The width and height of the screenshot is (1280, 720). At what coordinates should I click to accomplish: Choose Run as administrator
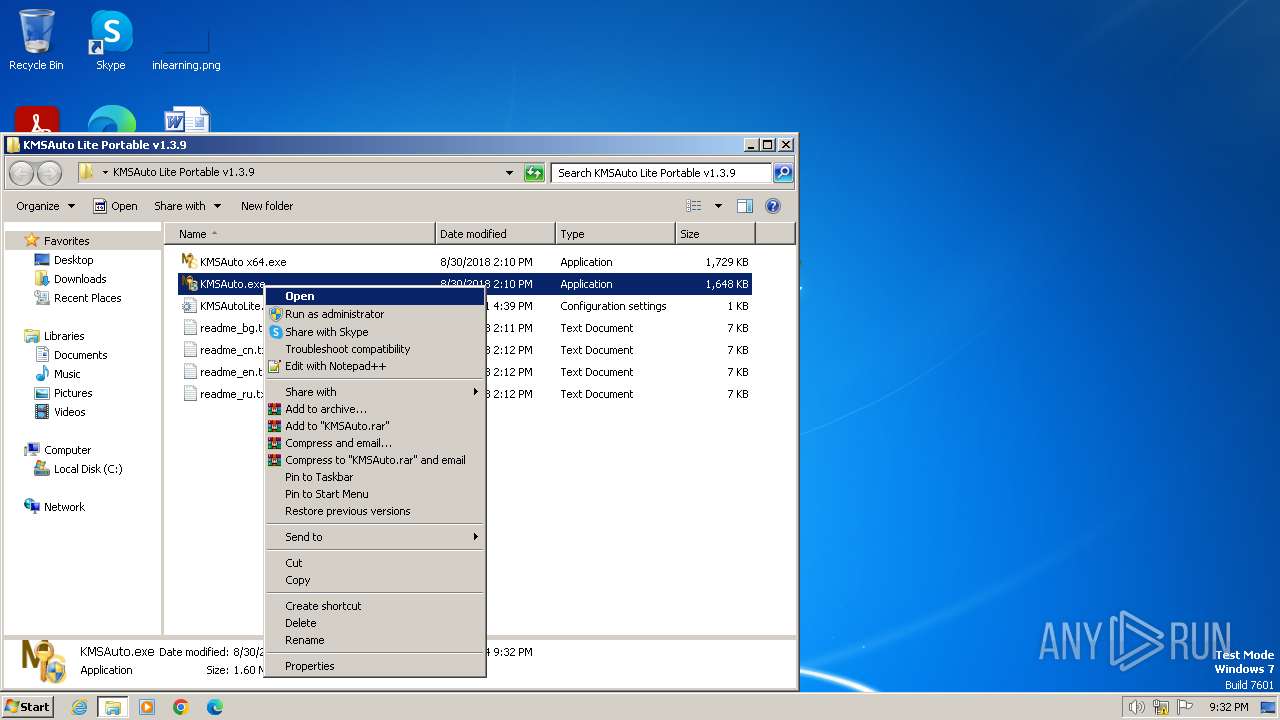[x=374, y=314]
